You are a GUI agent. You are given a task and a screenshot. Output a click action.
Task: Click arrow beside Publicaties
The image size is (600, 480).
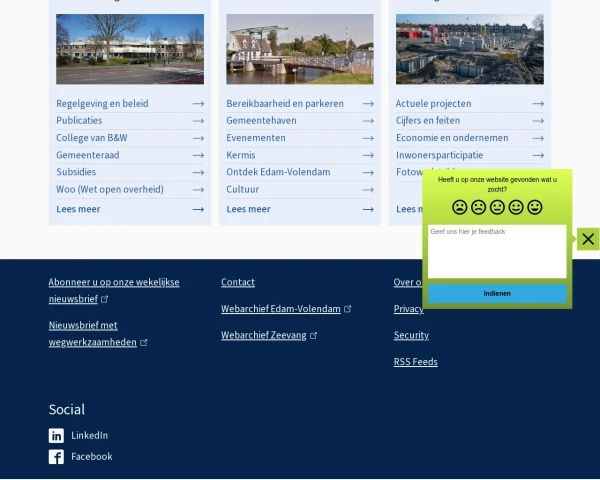[x=198, y=121]
